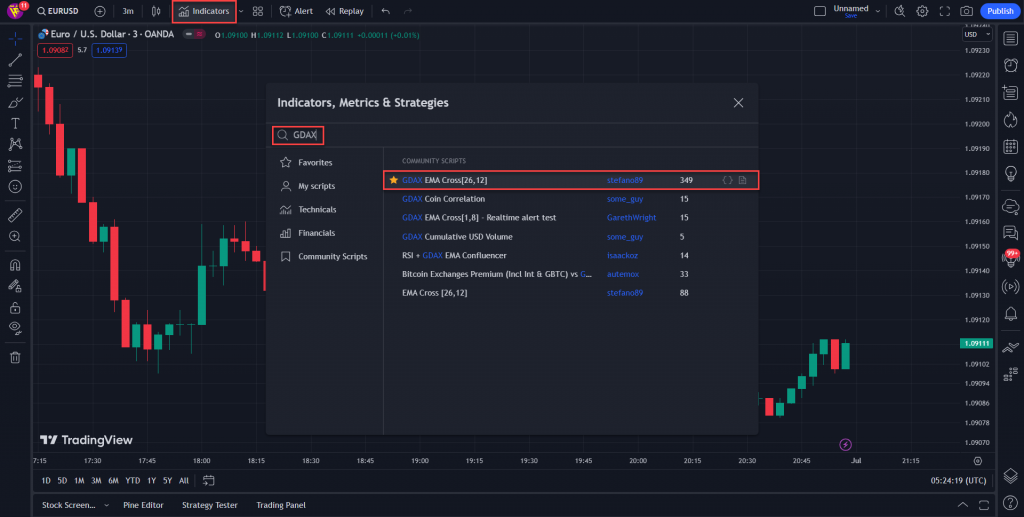This screenshot has height=517, width=1024.
Task: Open quick search icon in top bar
Action: click(900, 11)
